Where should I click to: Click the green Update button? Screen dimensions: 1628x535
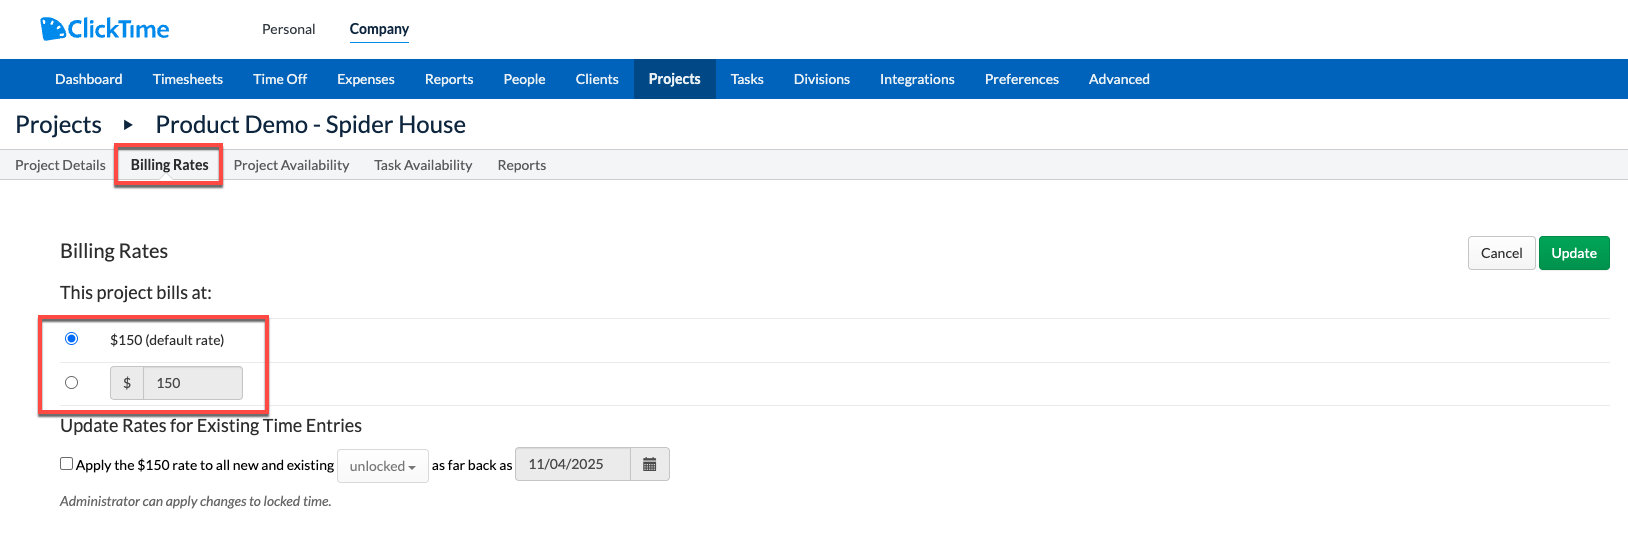1574,253
